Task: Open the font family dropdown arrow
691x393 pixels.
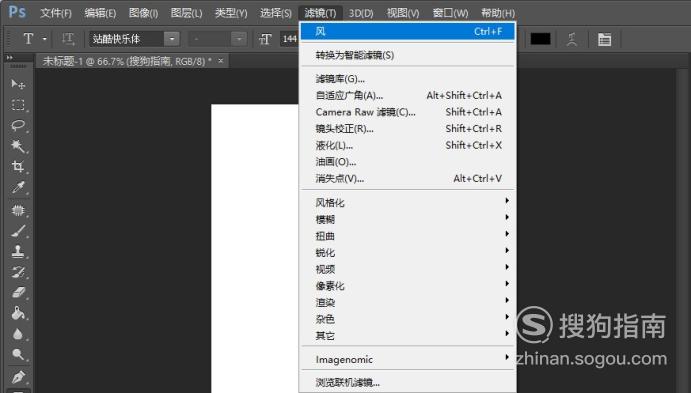Action: (172, 39)
